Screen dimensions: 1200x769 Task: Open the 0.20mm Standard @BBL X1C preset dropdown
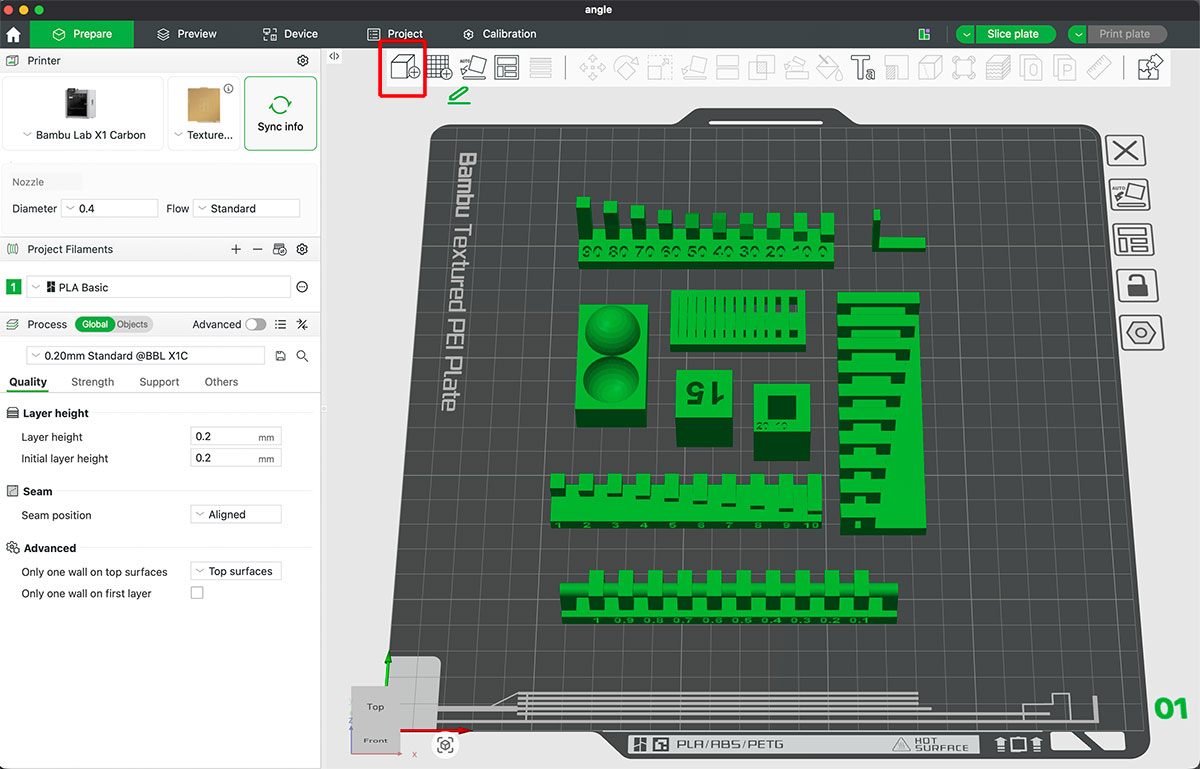point(145,356)
